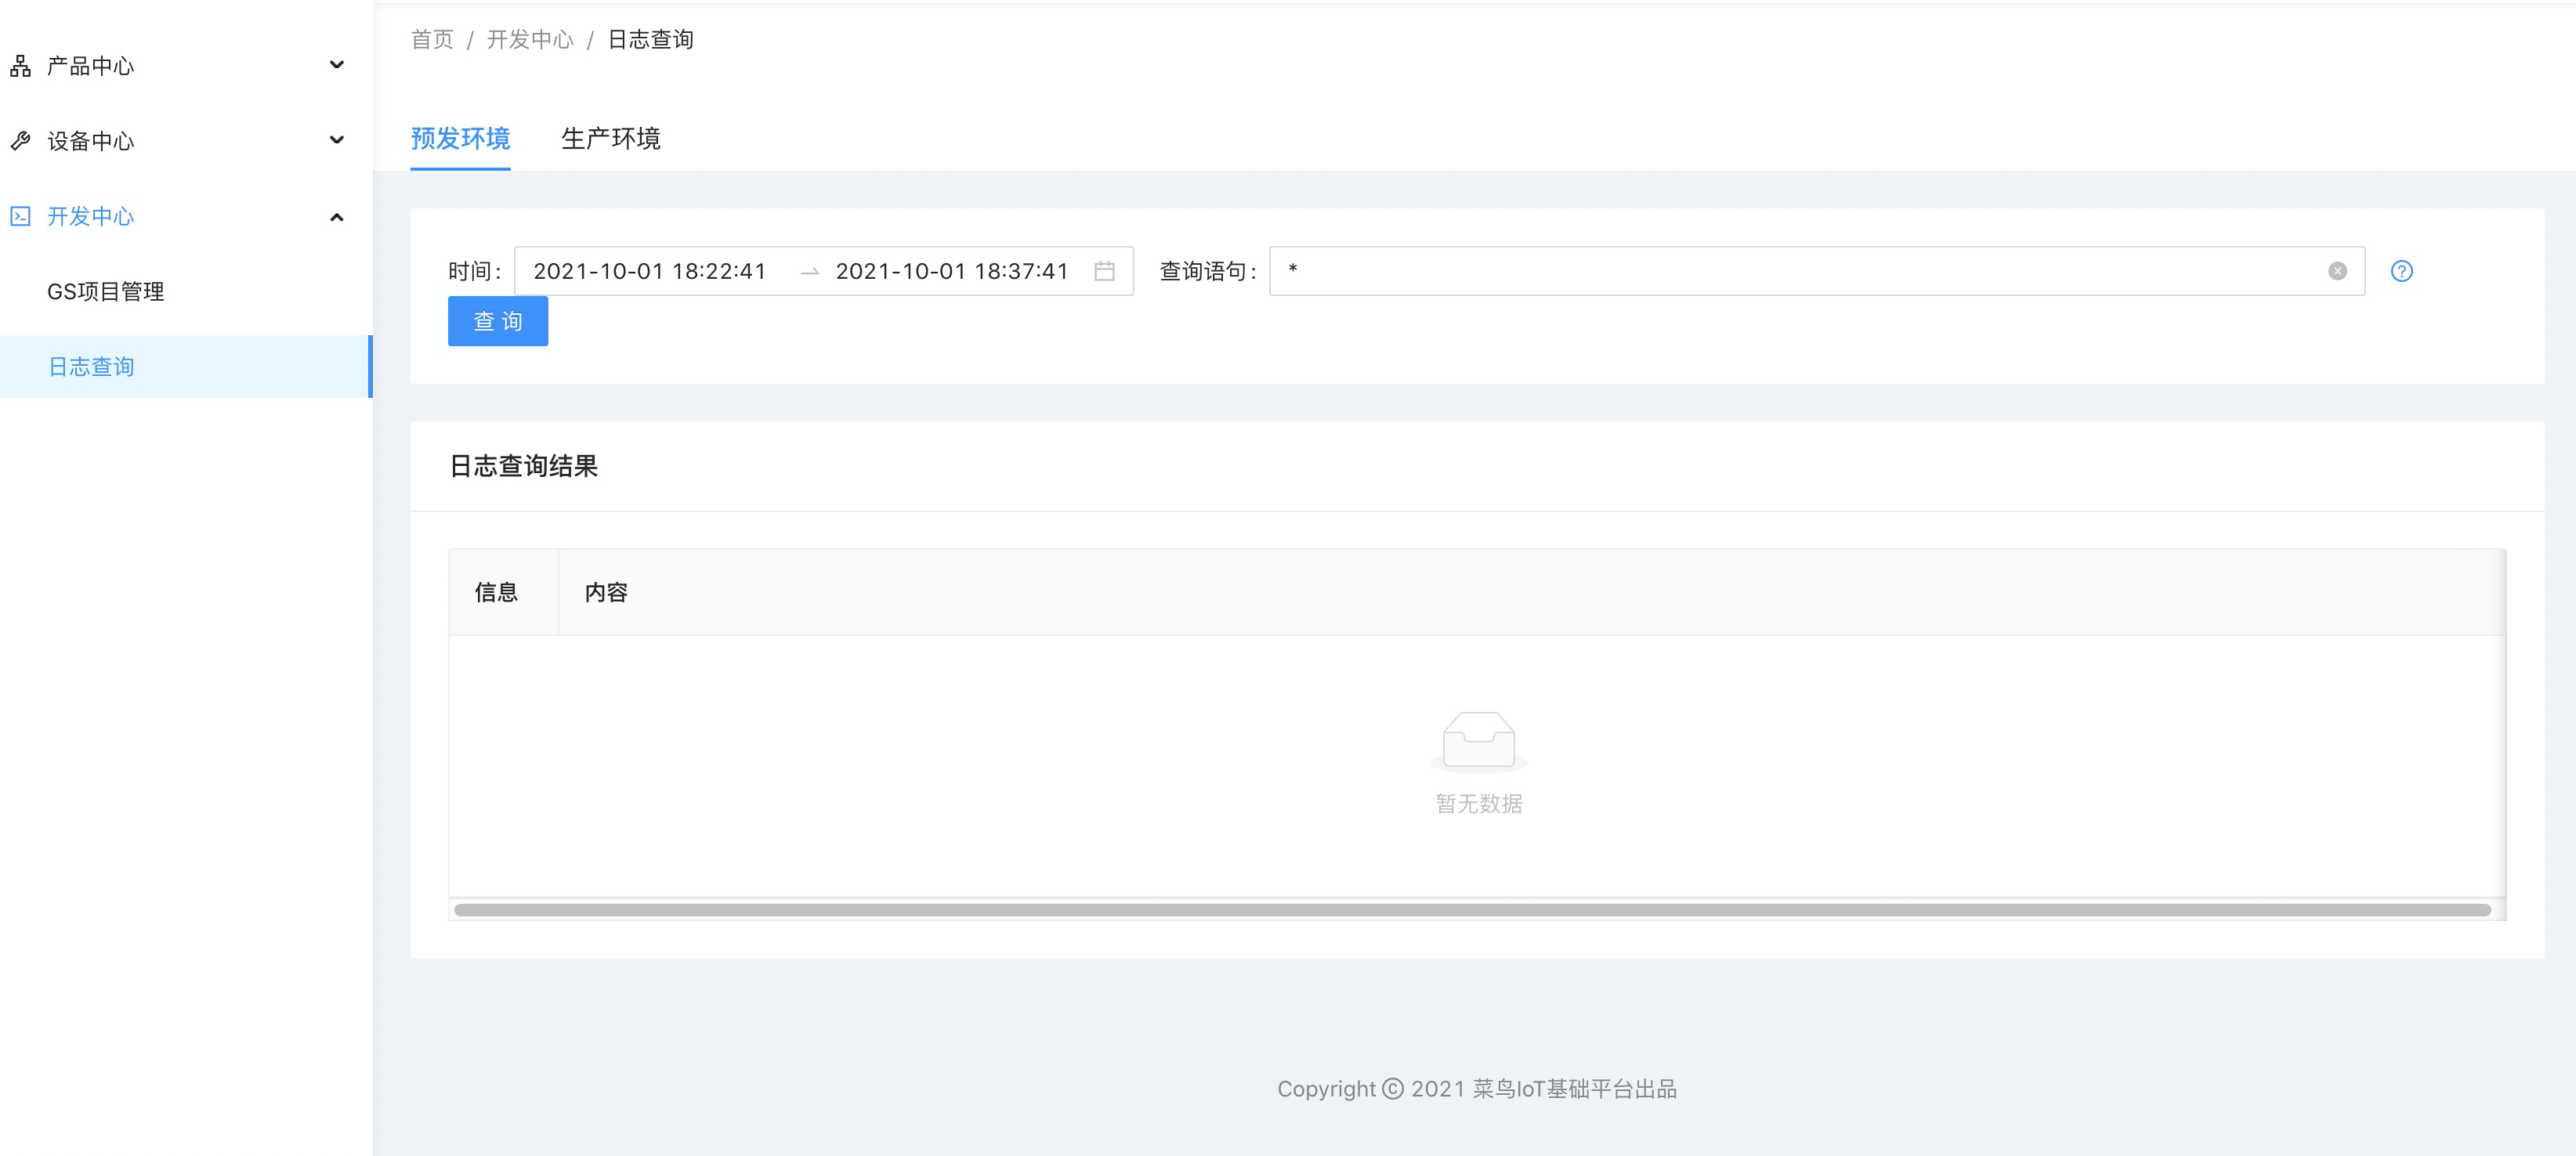Click the 开发中心 breadcrumb link
The image size is (2576, 1156).
[530, 39]
